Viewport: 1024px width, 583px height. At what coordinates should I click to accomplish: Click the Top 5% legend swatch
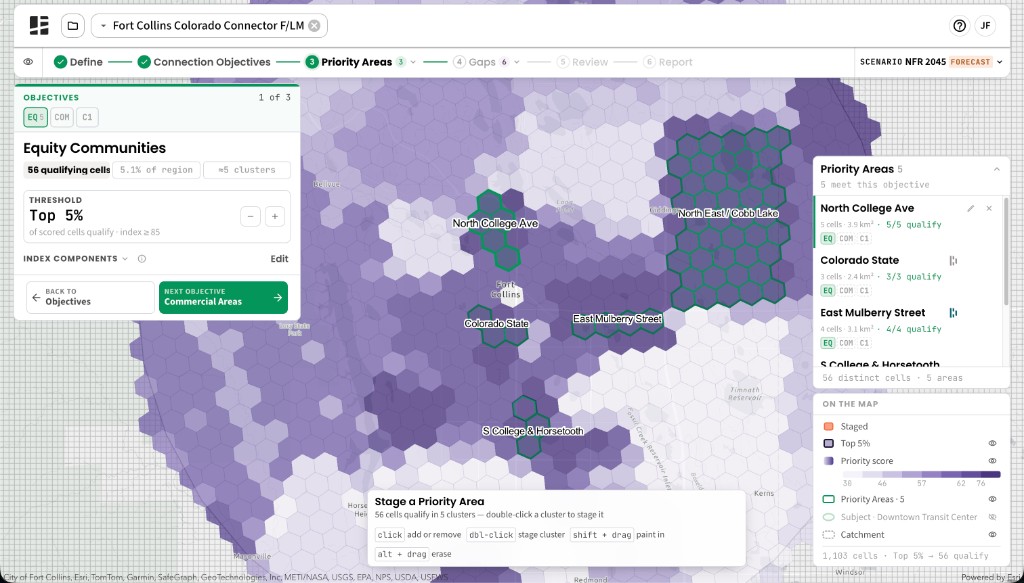(x=828, y=443)
